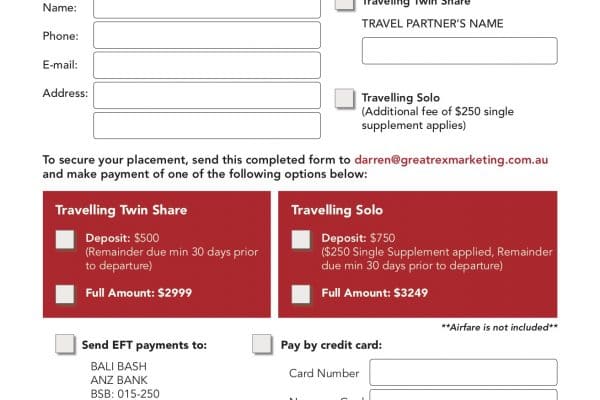
Task: Click the Card Number input field
Action: point(463,372)
